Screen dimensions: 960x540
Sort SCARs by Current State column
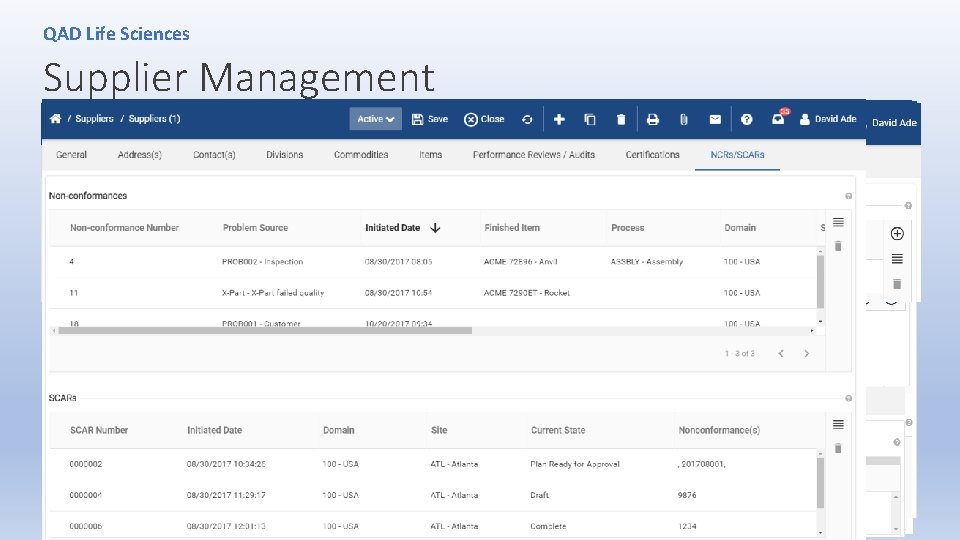tap(558, 430)
